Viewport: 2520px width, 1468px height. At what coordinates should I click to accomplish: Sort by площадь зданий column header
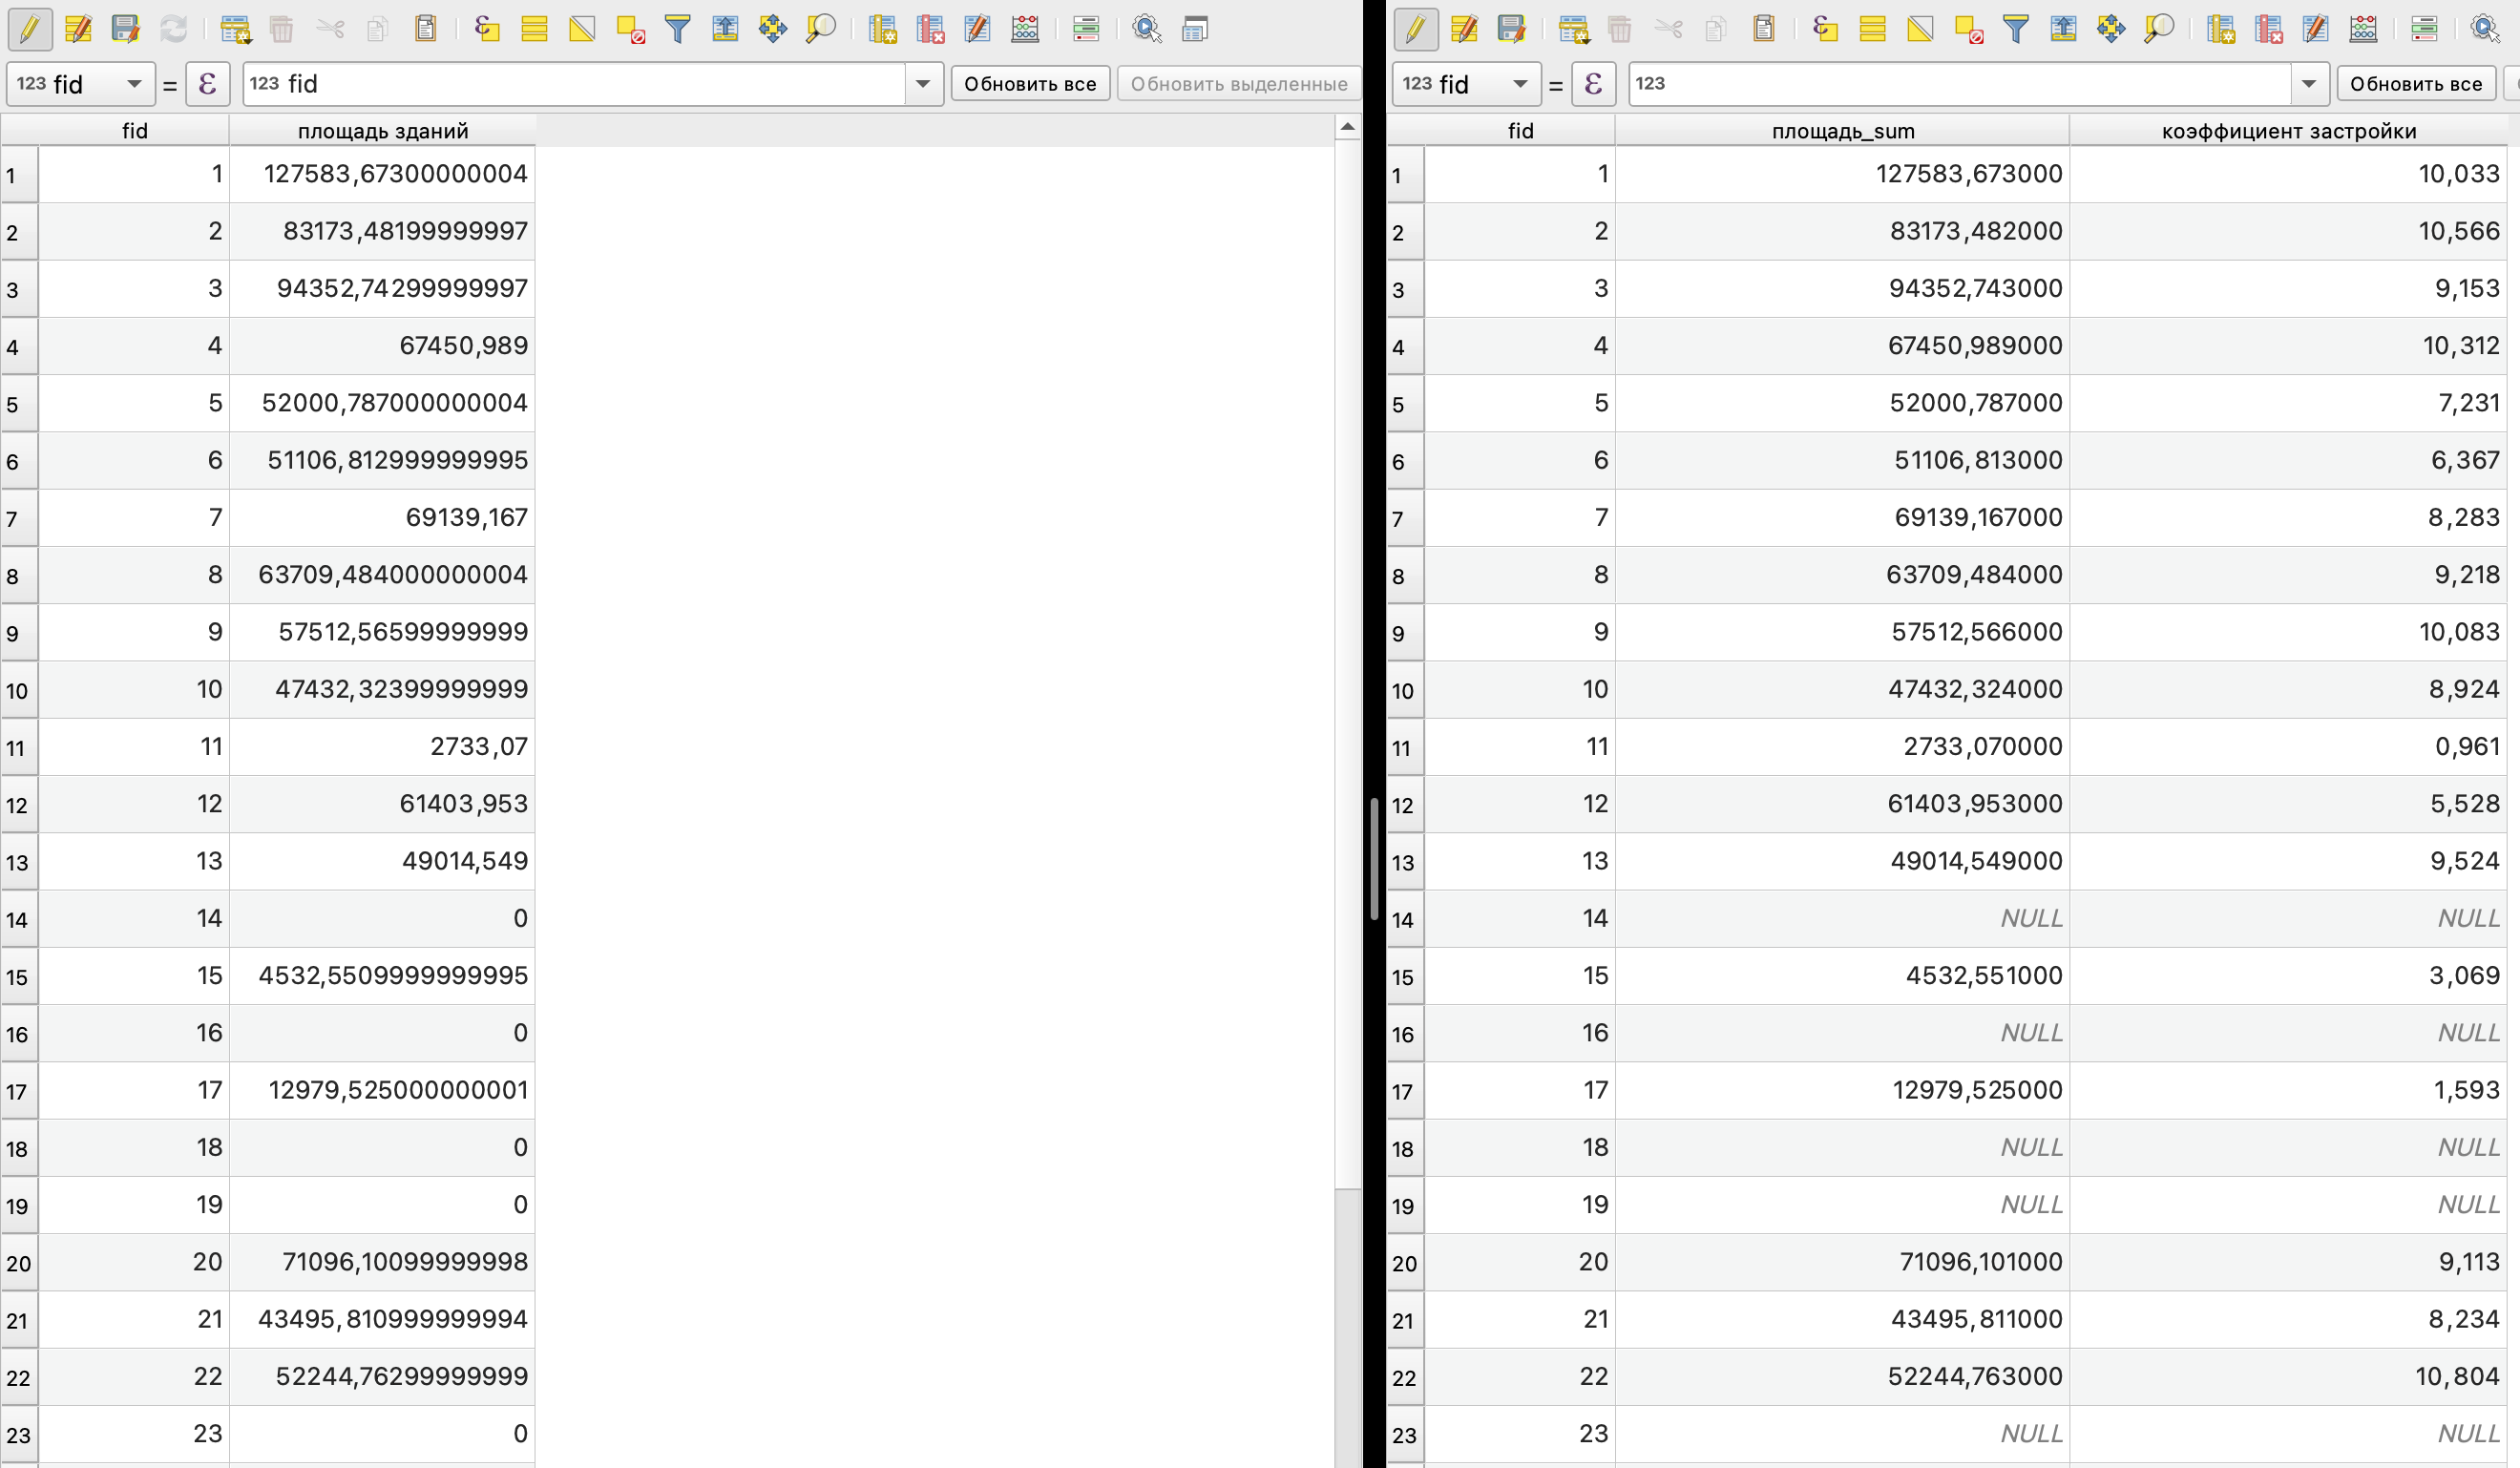point(382,130)
